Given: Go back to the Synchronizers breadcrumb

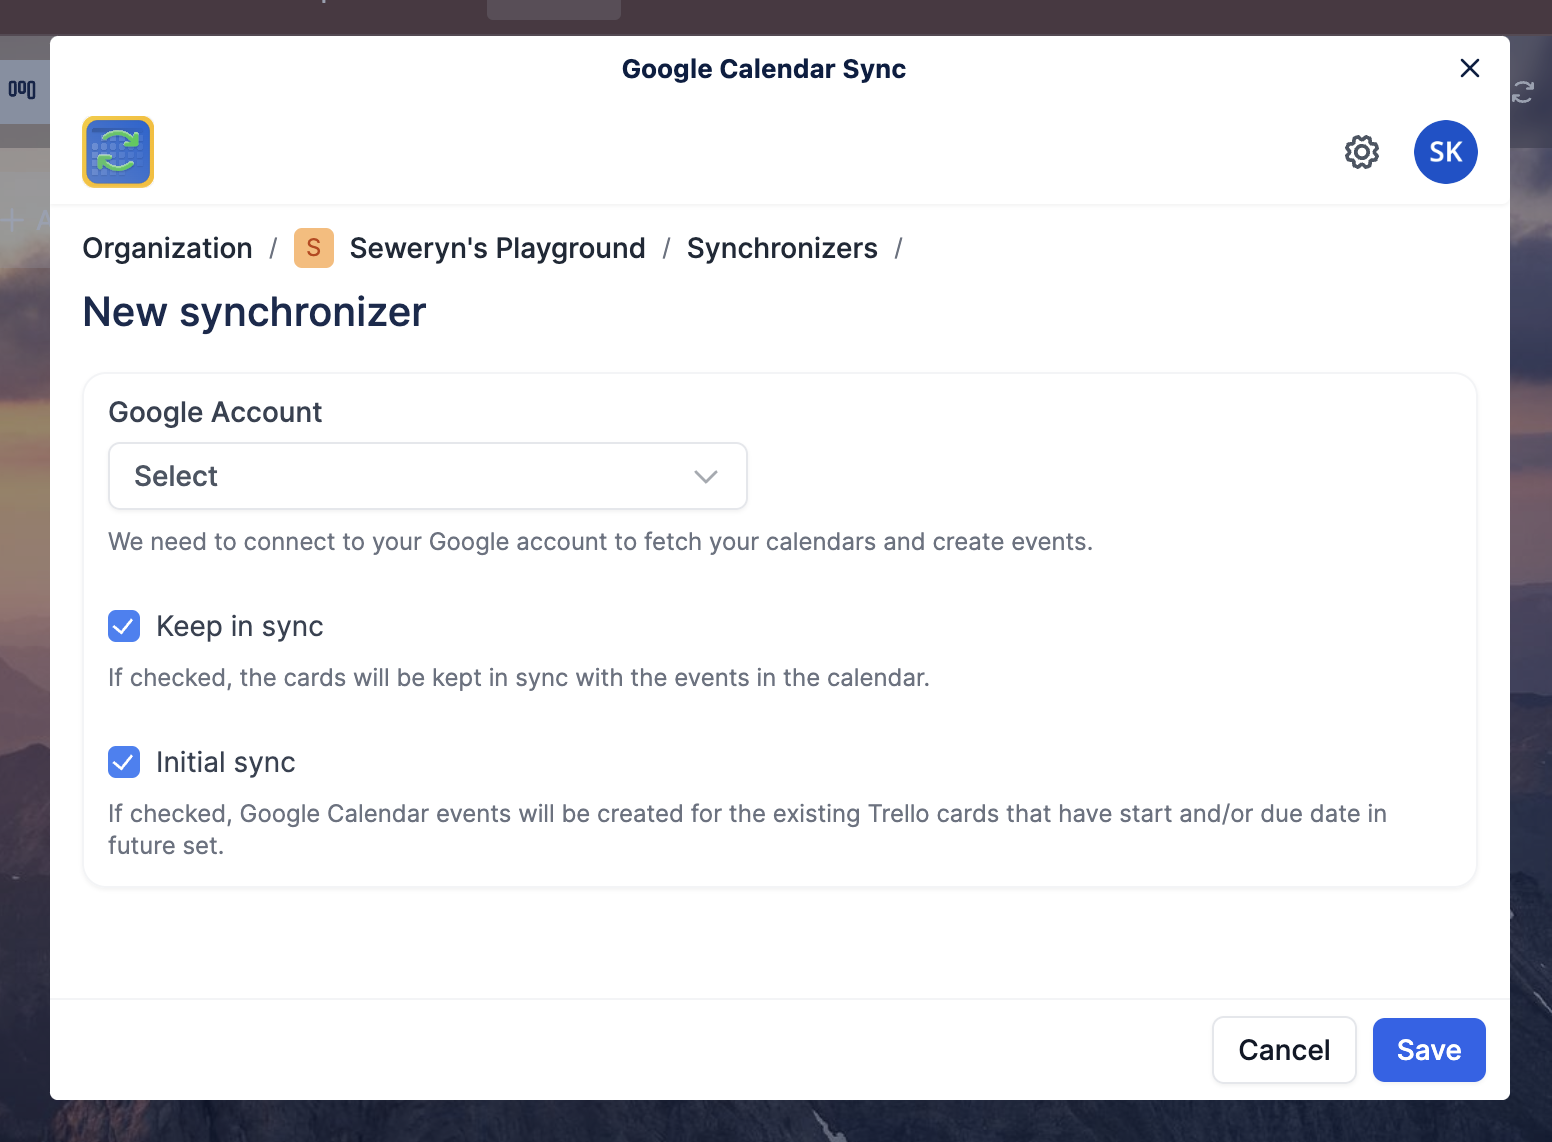Looking at the screenshot, I should coord(782,248).
